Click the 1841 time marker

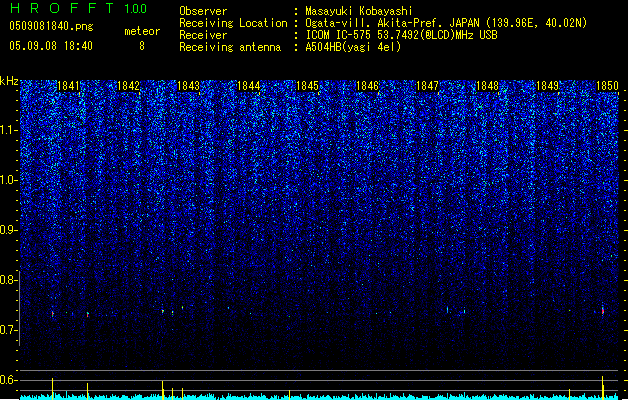(69, 86)
